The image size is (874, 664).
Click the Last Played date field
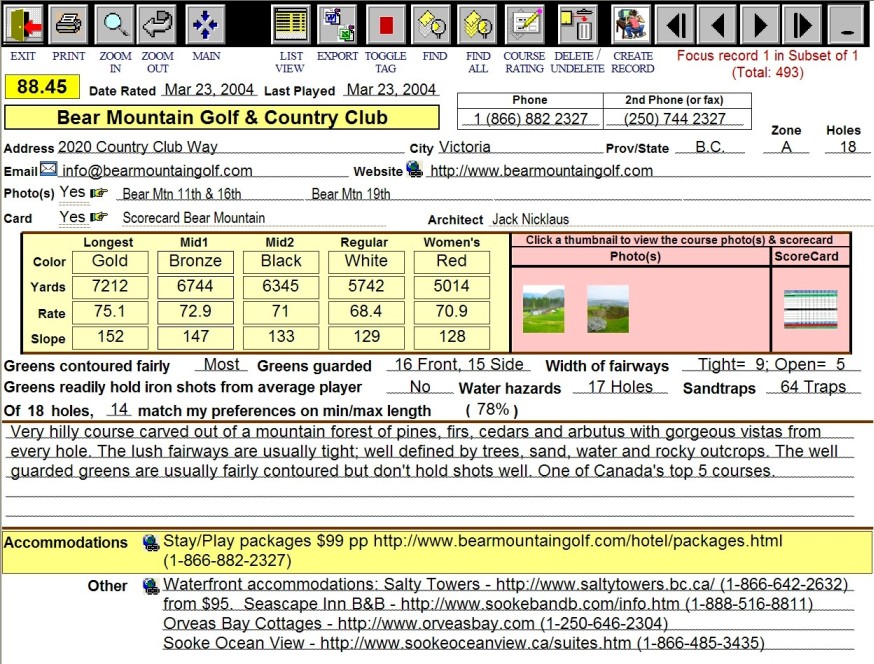coord(391,89)
